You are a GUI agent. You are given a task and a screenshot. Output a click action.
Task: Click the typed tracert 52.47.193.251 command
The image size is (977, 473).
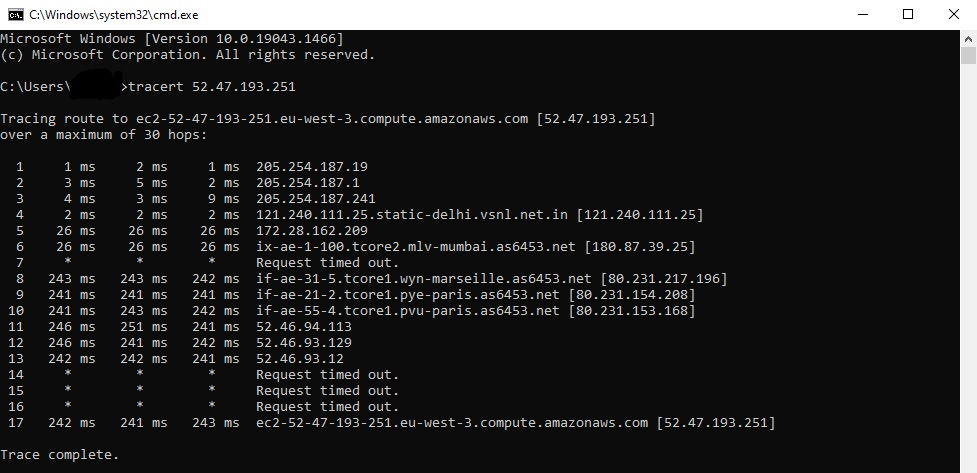pyautogui.click(x=214, y=87)
